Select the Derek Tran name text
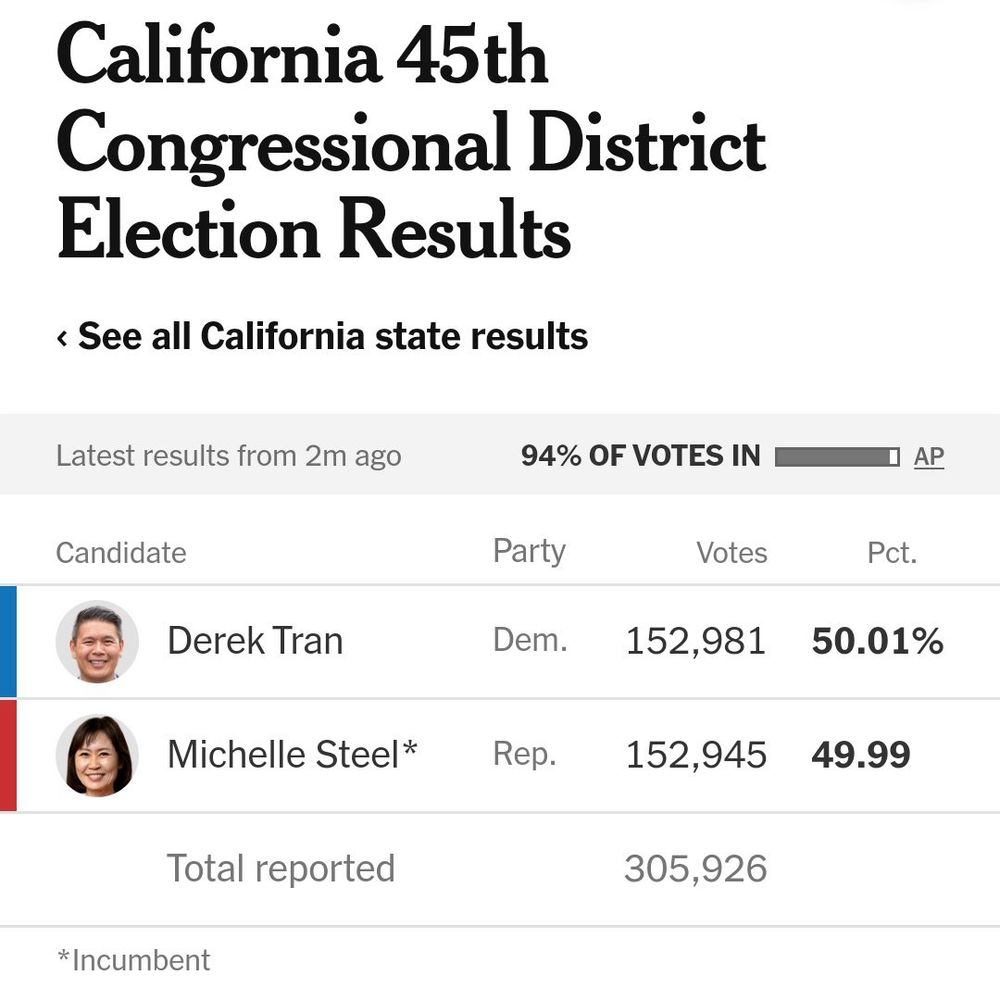Screen dimensions: 1000x1000 point(255,641)
